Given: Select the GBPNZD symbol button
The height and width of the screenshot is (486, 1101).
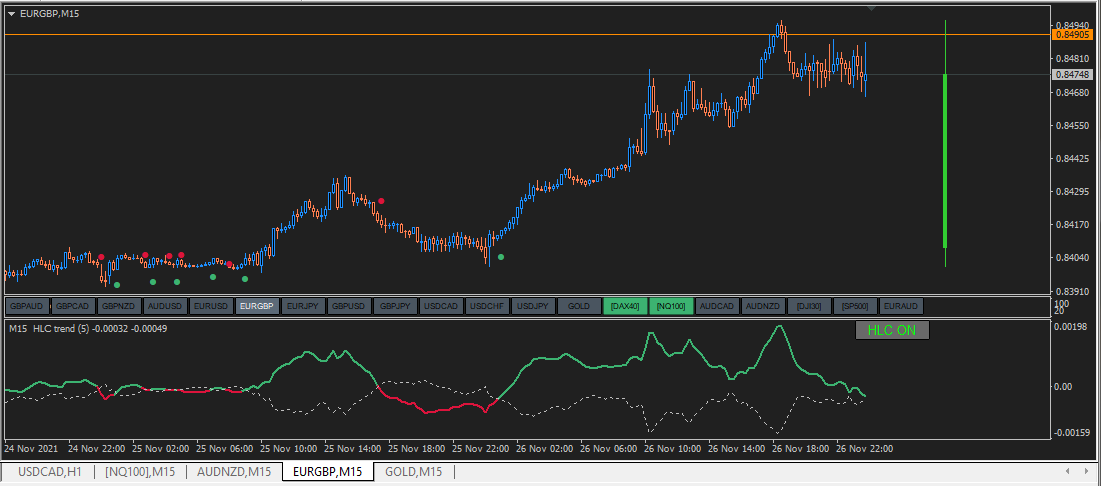Looking at the screenshot, I should pyautogui.click(x=119, y=306).
